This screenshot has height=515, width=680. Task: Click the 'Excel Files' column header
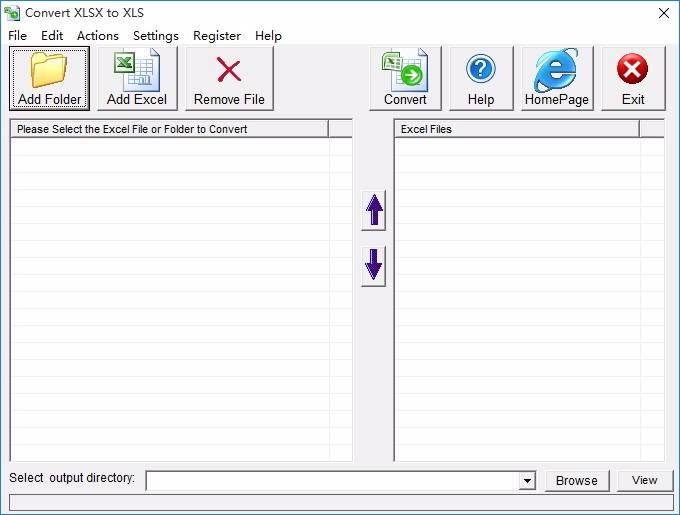(517, 129)
